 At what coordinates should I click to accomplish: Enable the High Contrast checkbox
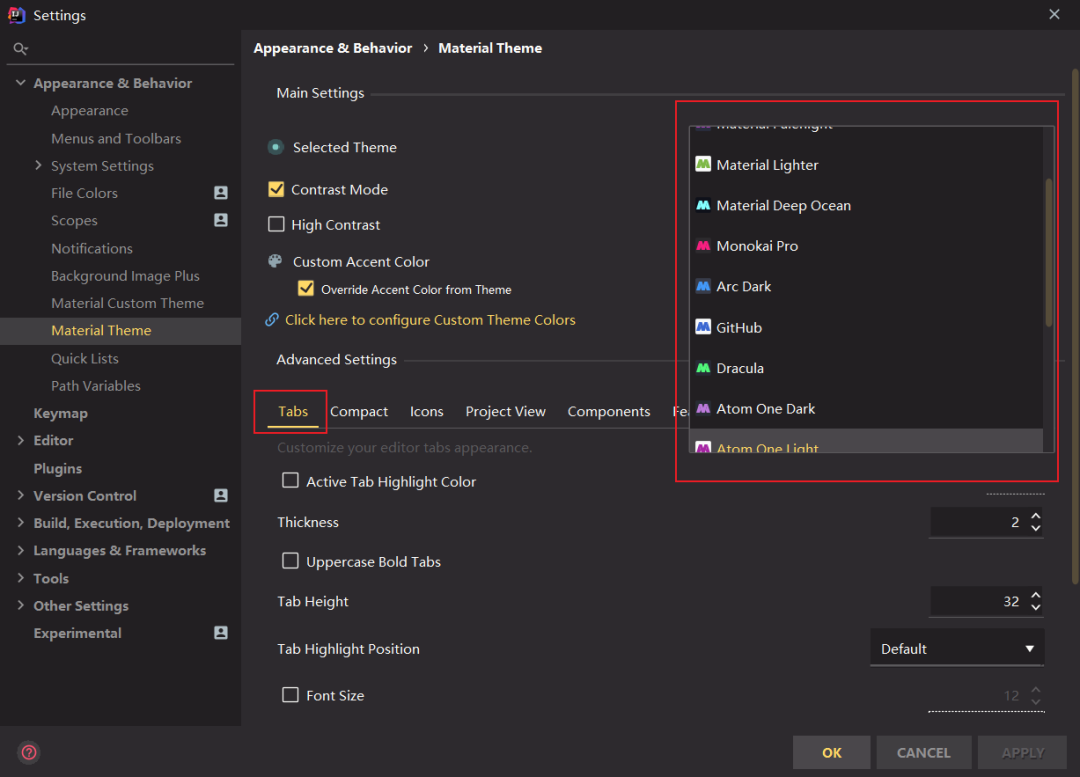[x=277, y=225]
